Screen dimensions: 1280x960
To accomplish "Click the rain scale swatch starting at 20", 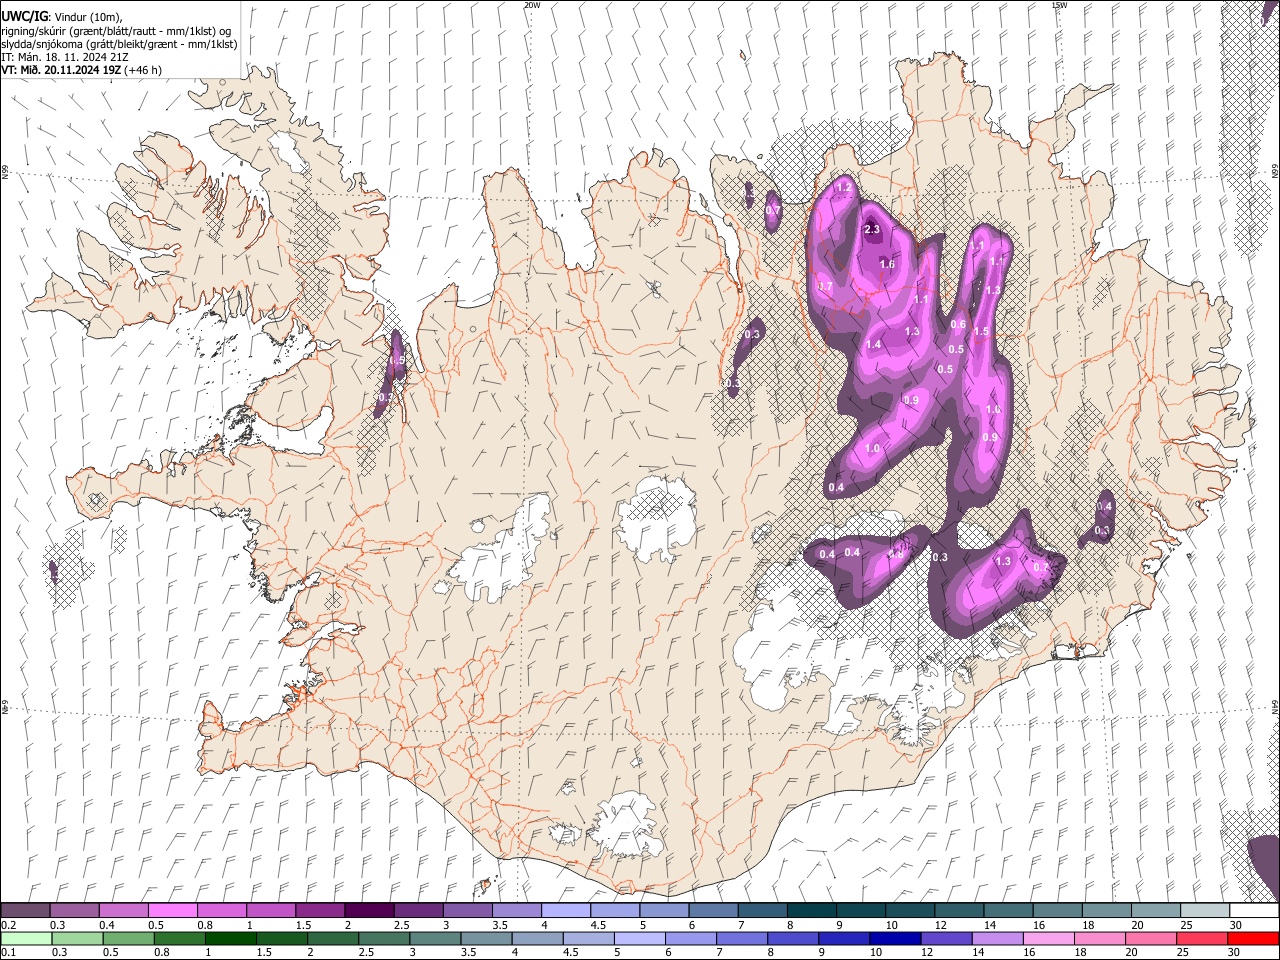I will (x=1151, y=938).
